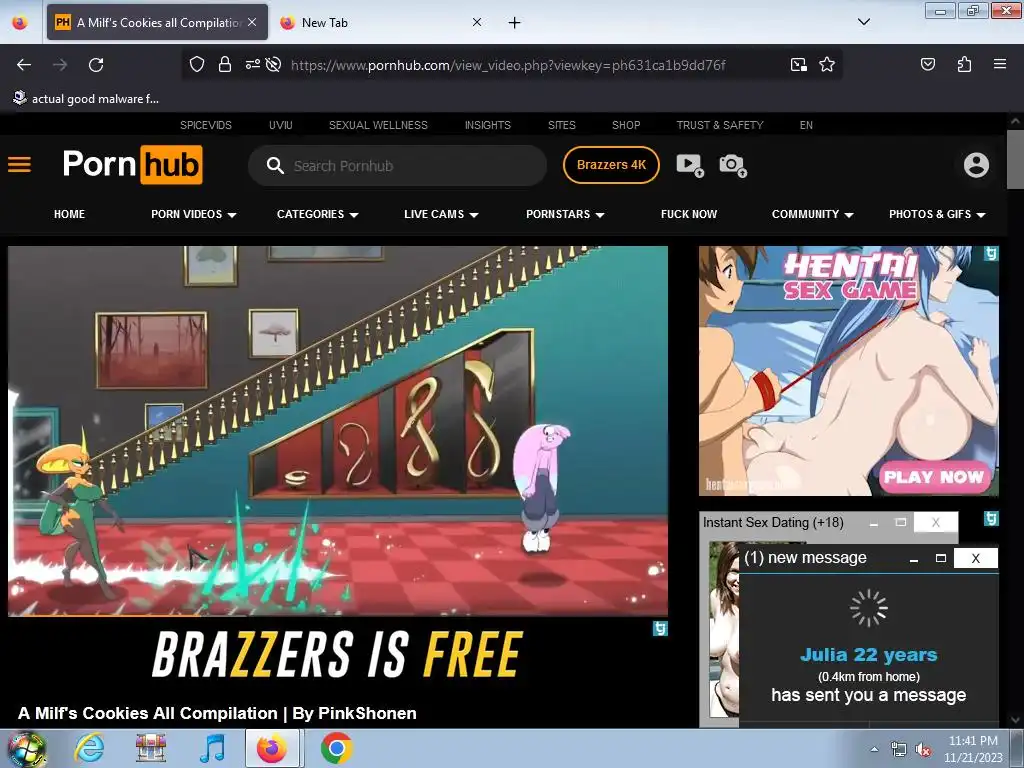
Task: Open the site permissions icon in address bar
Action: coord(252,64)
